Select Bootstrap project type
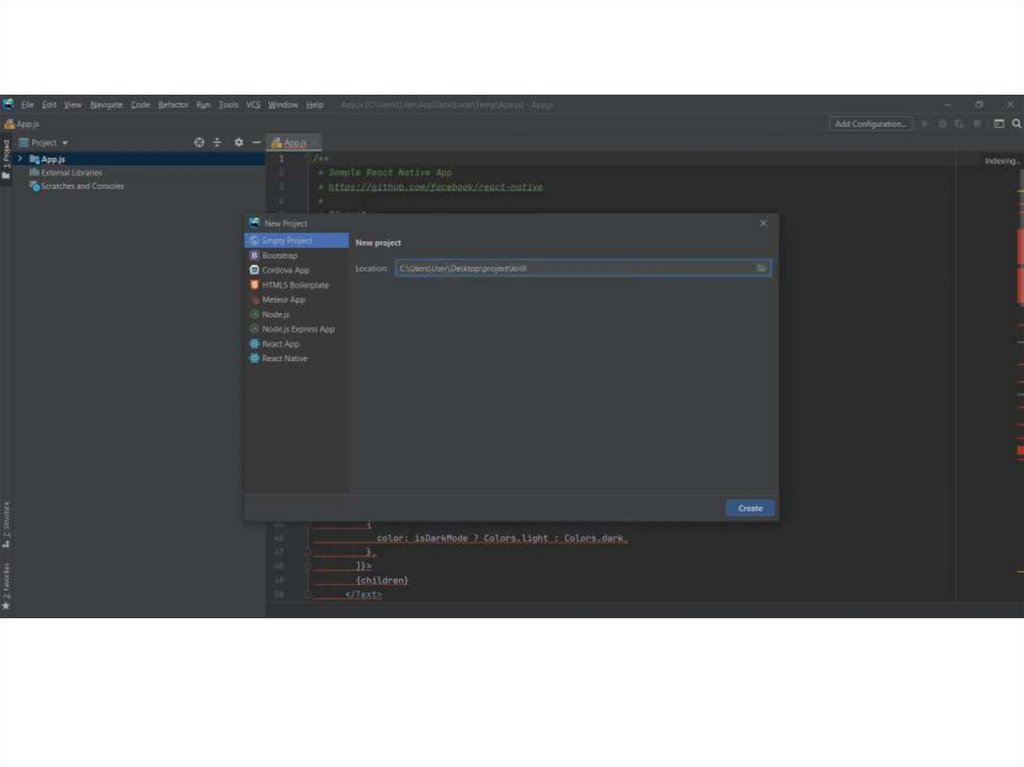 click(279, 256)
